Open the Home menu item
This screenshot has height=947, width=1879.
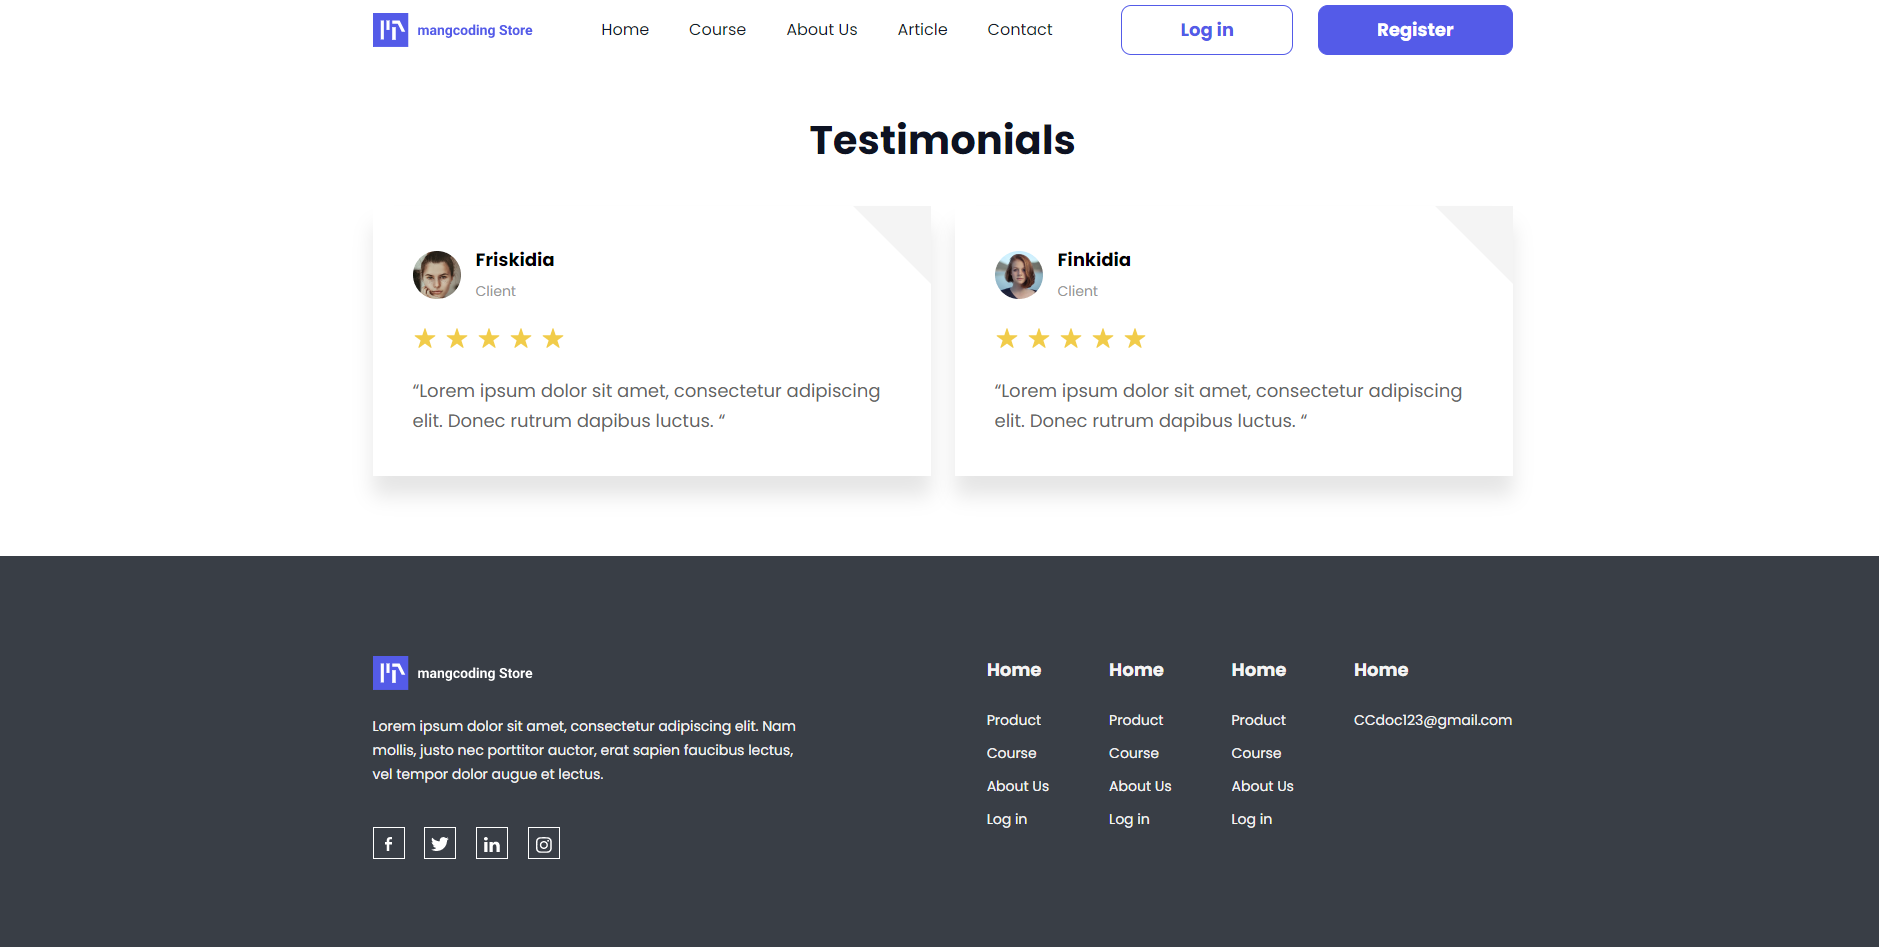(x=625, y=30)
